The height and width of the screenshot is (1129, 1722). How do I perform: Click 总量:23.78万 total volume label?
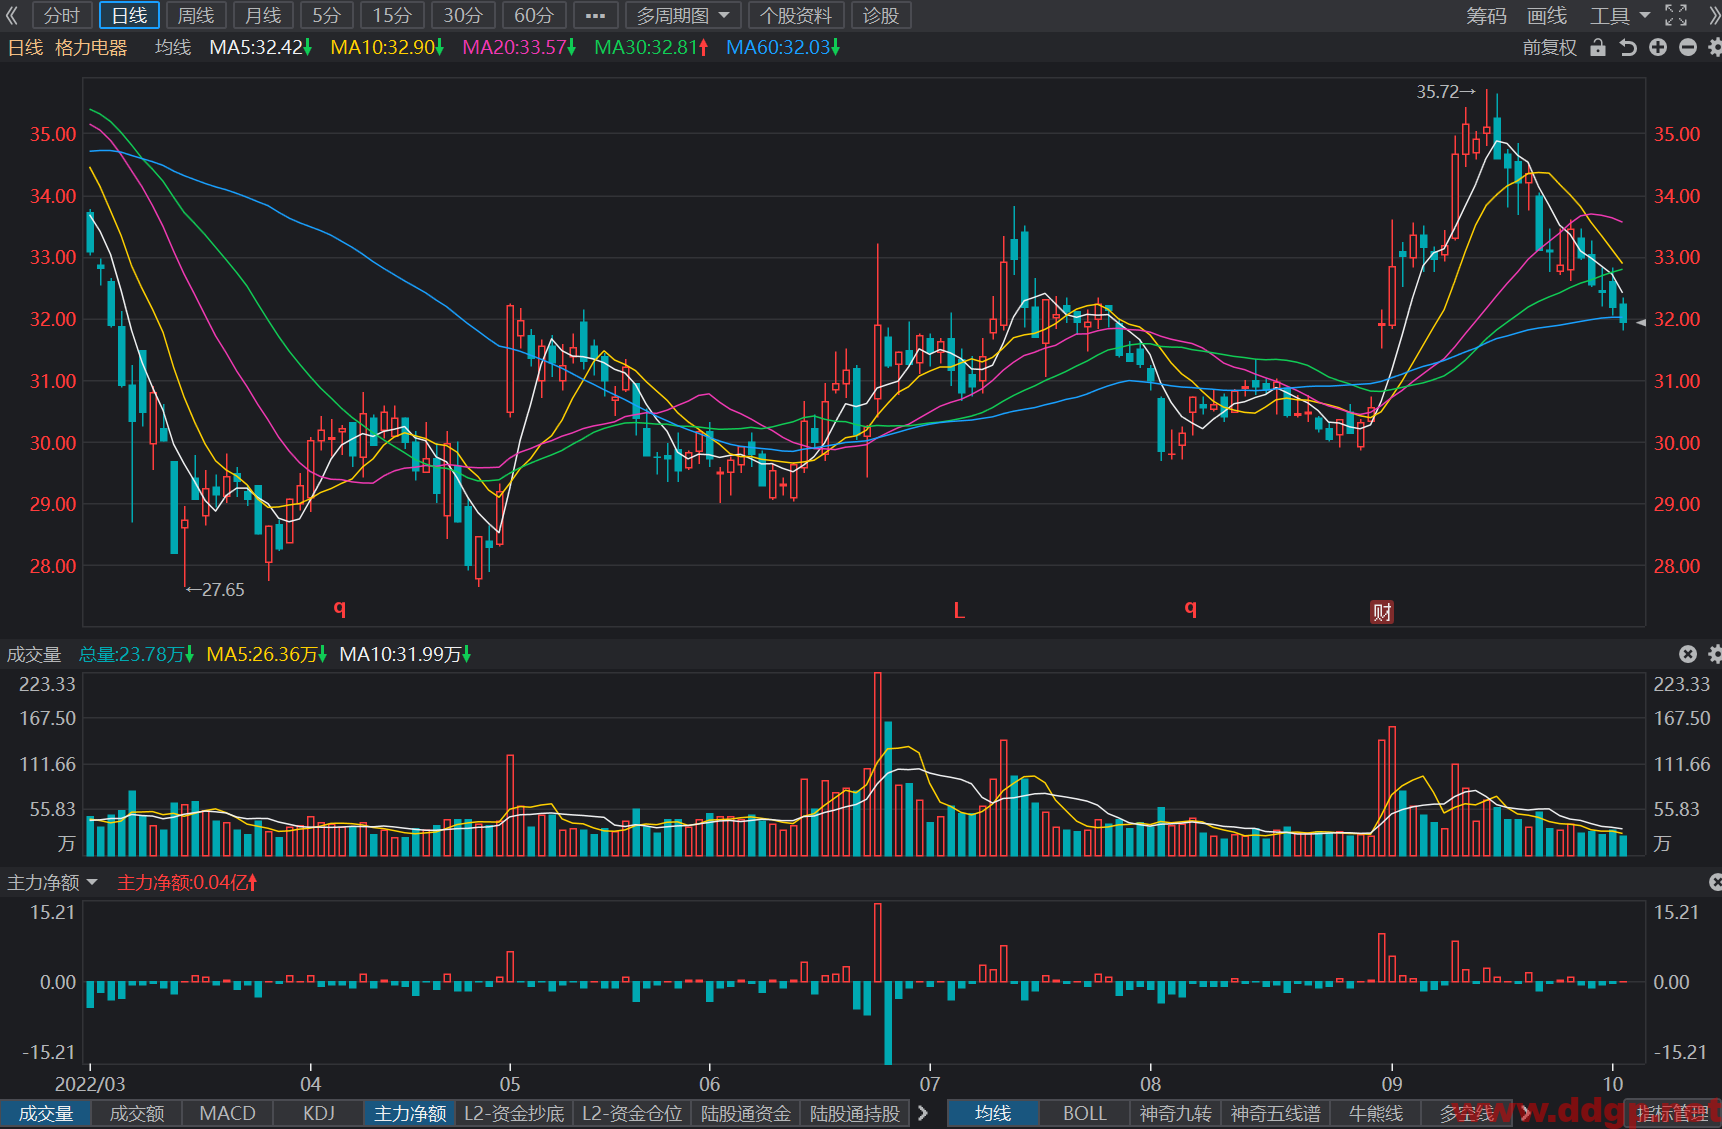point(137,654)
